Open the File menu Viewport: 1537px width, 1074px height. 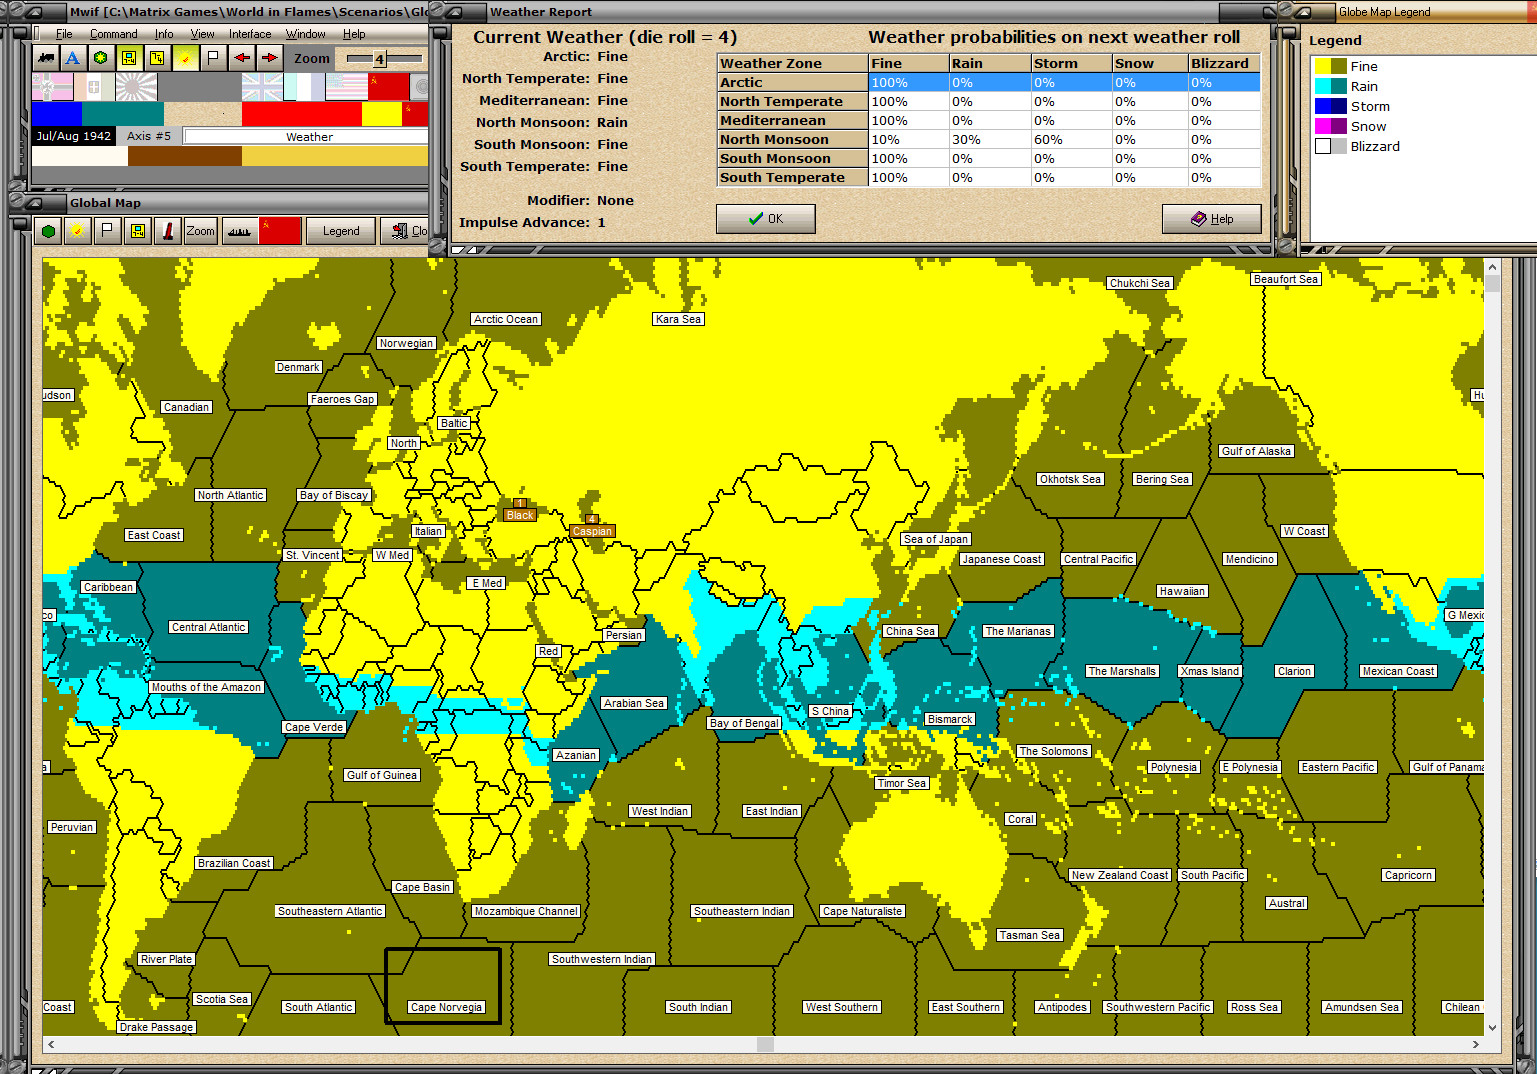[x=64, y=34]
